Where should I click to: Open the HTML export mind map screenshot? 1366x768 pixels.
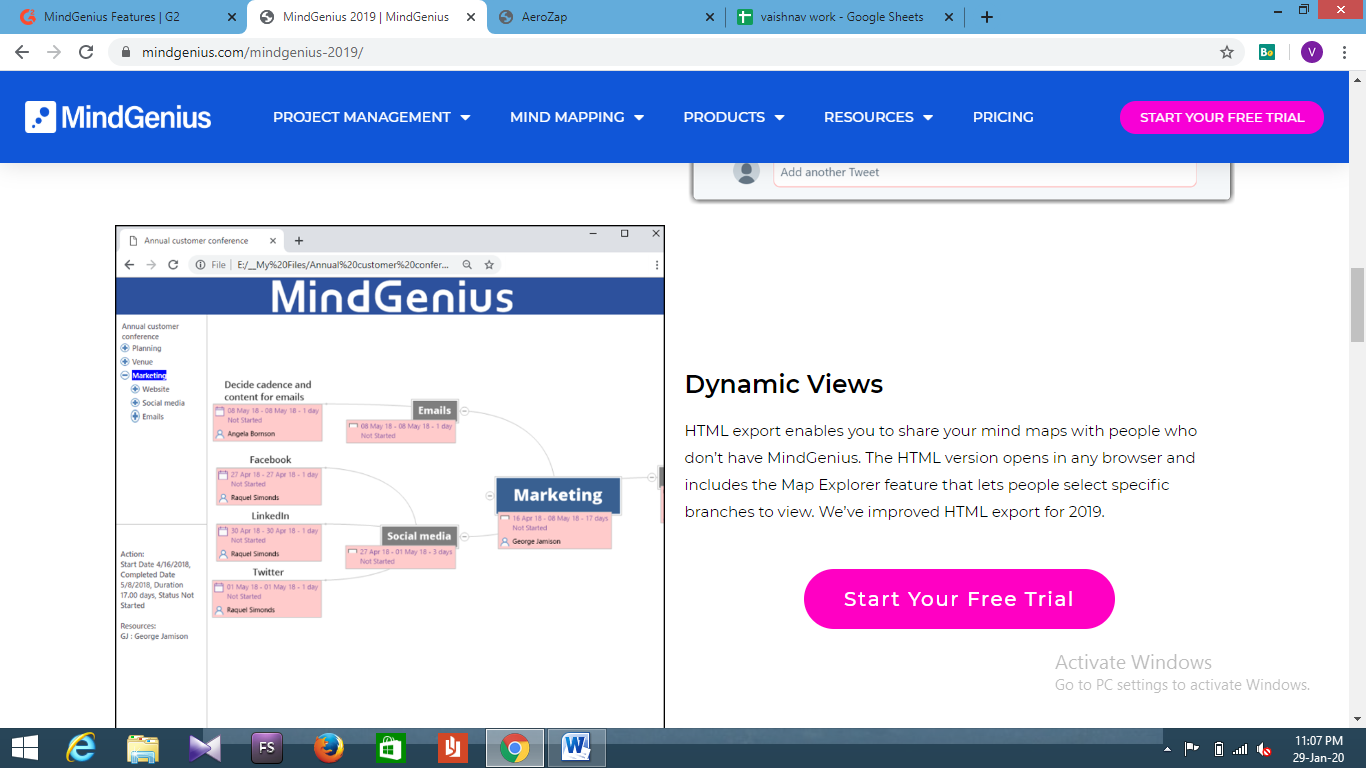coord(390,477)
